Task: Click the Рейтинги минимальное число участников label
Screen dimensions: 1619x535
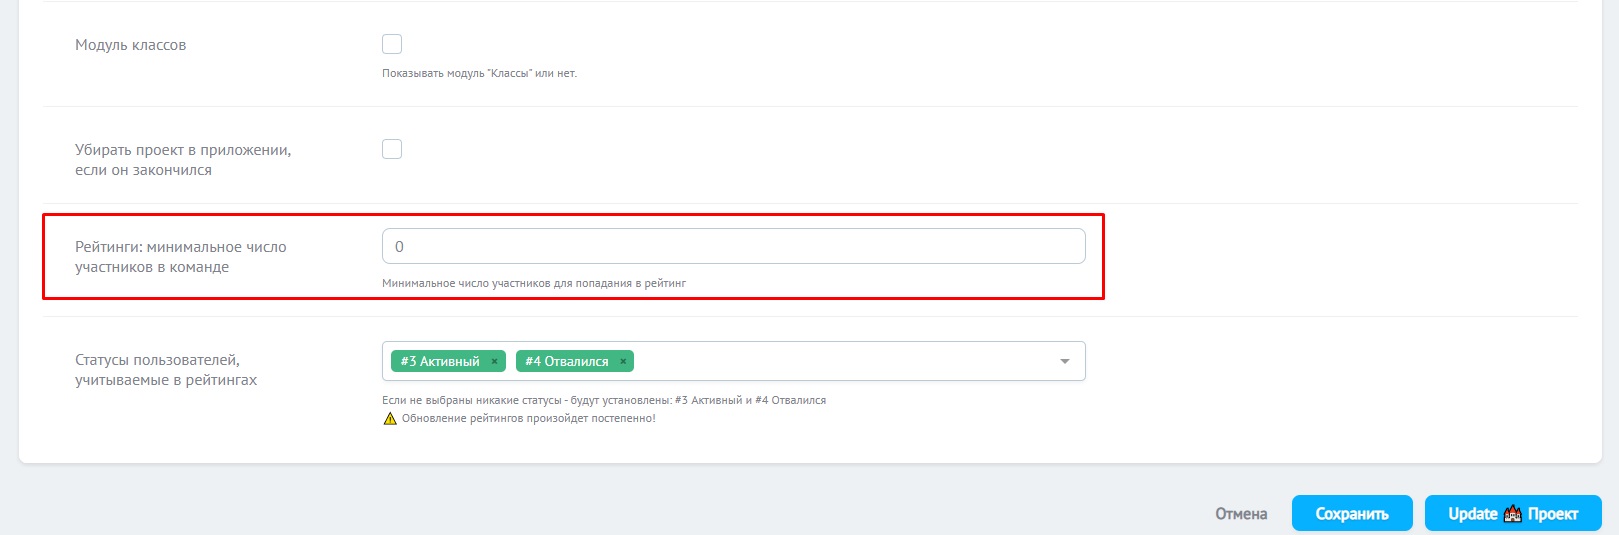Action: coord(180,257)
